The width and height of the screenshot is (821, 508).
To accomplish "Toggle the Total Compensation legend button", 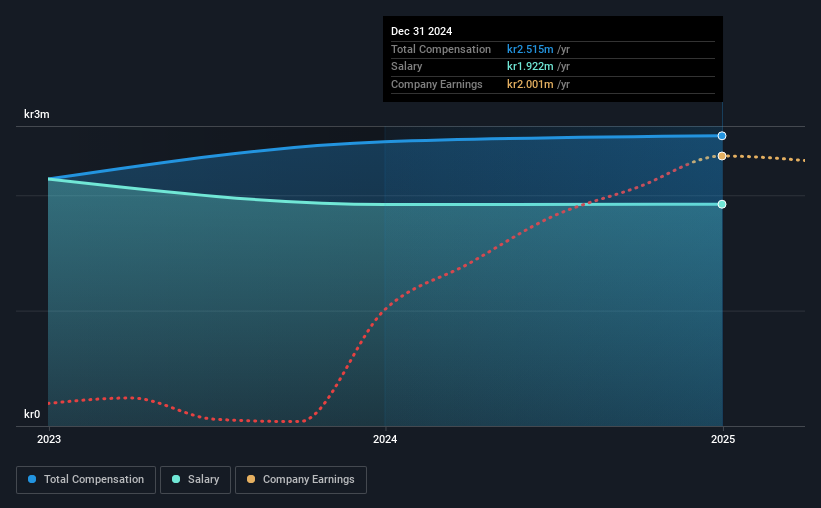I will (86, 480).
